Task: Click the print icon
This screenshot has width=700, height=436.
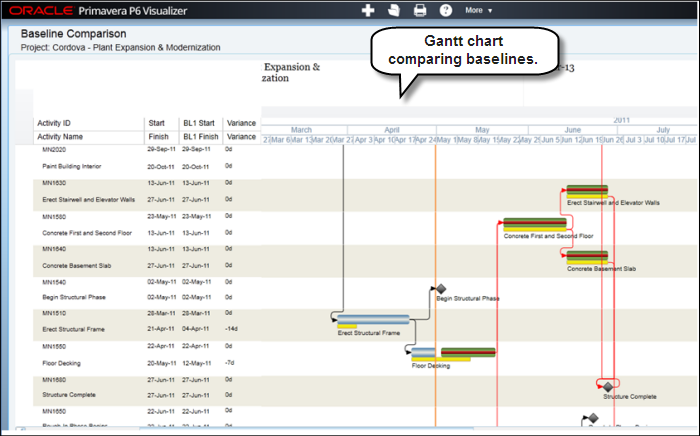Action: coord(420,10)
